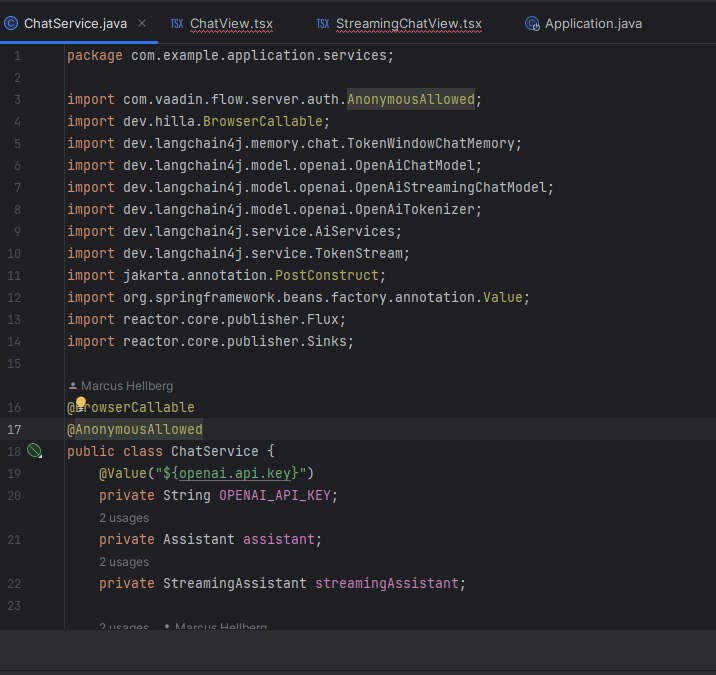Click the person icon next to Marcus Hellberg
Screen dimensions: 716x675
[73, 385]
